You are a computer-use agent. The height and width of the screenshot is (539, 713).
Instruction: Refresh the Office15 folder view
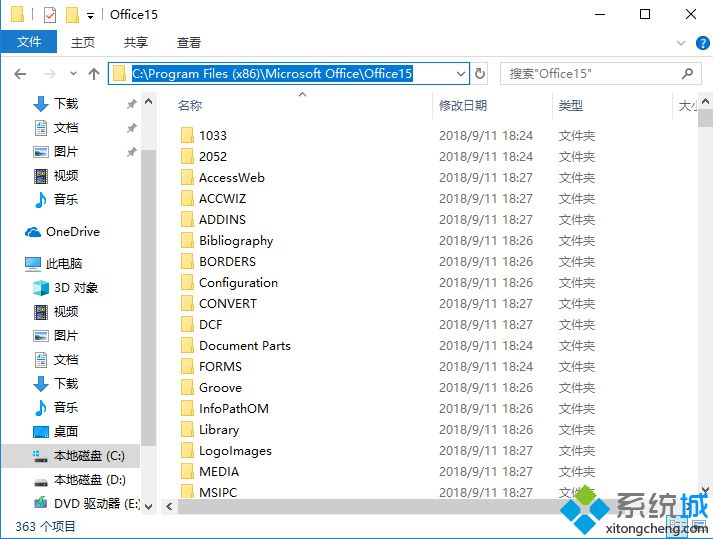click(480, 73)
